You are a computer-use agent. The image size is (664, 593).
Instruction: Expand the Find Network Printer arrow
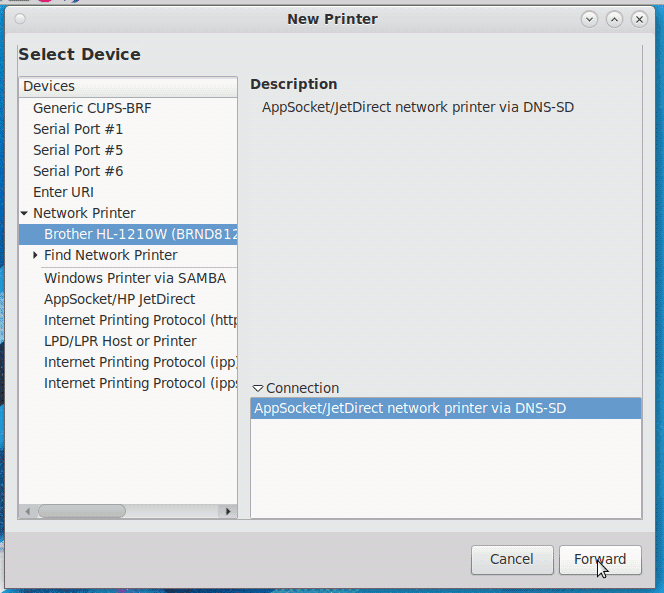click(36, 255)
